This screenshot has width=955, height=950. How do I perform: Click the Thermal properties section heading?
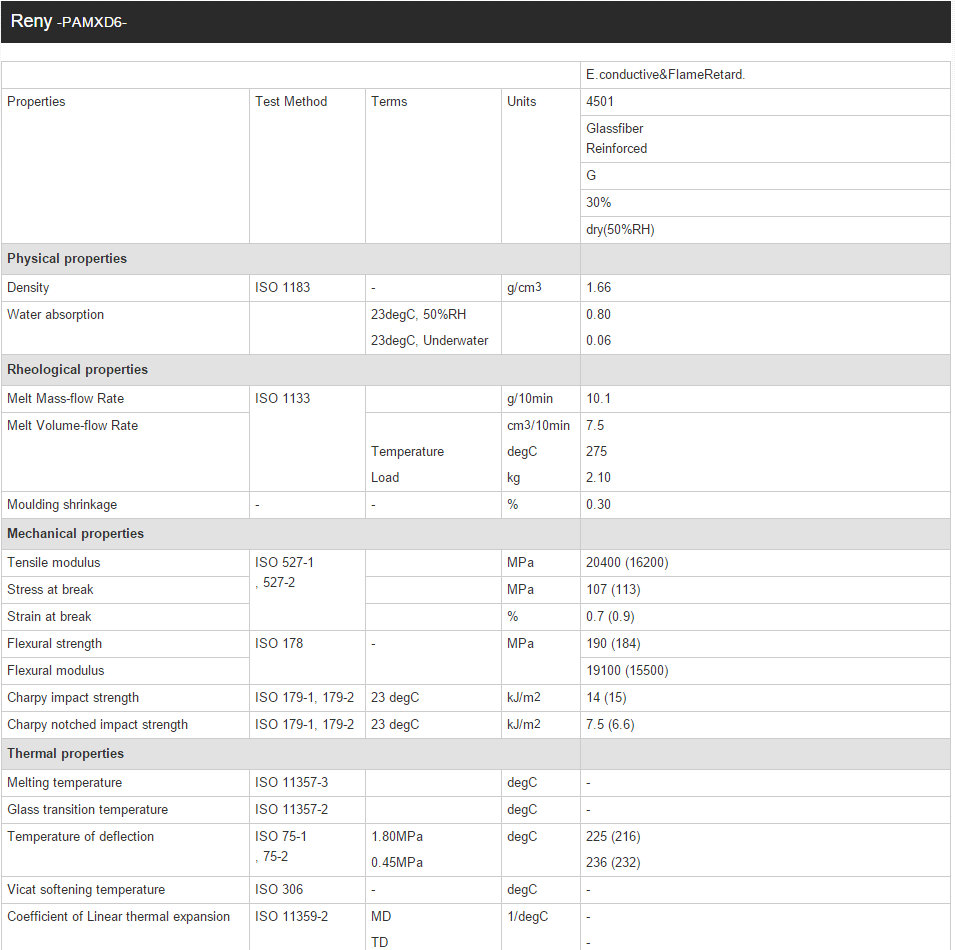click(x=65, y=753)
